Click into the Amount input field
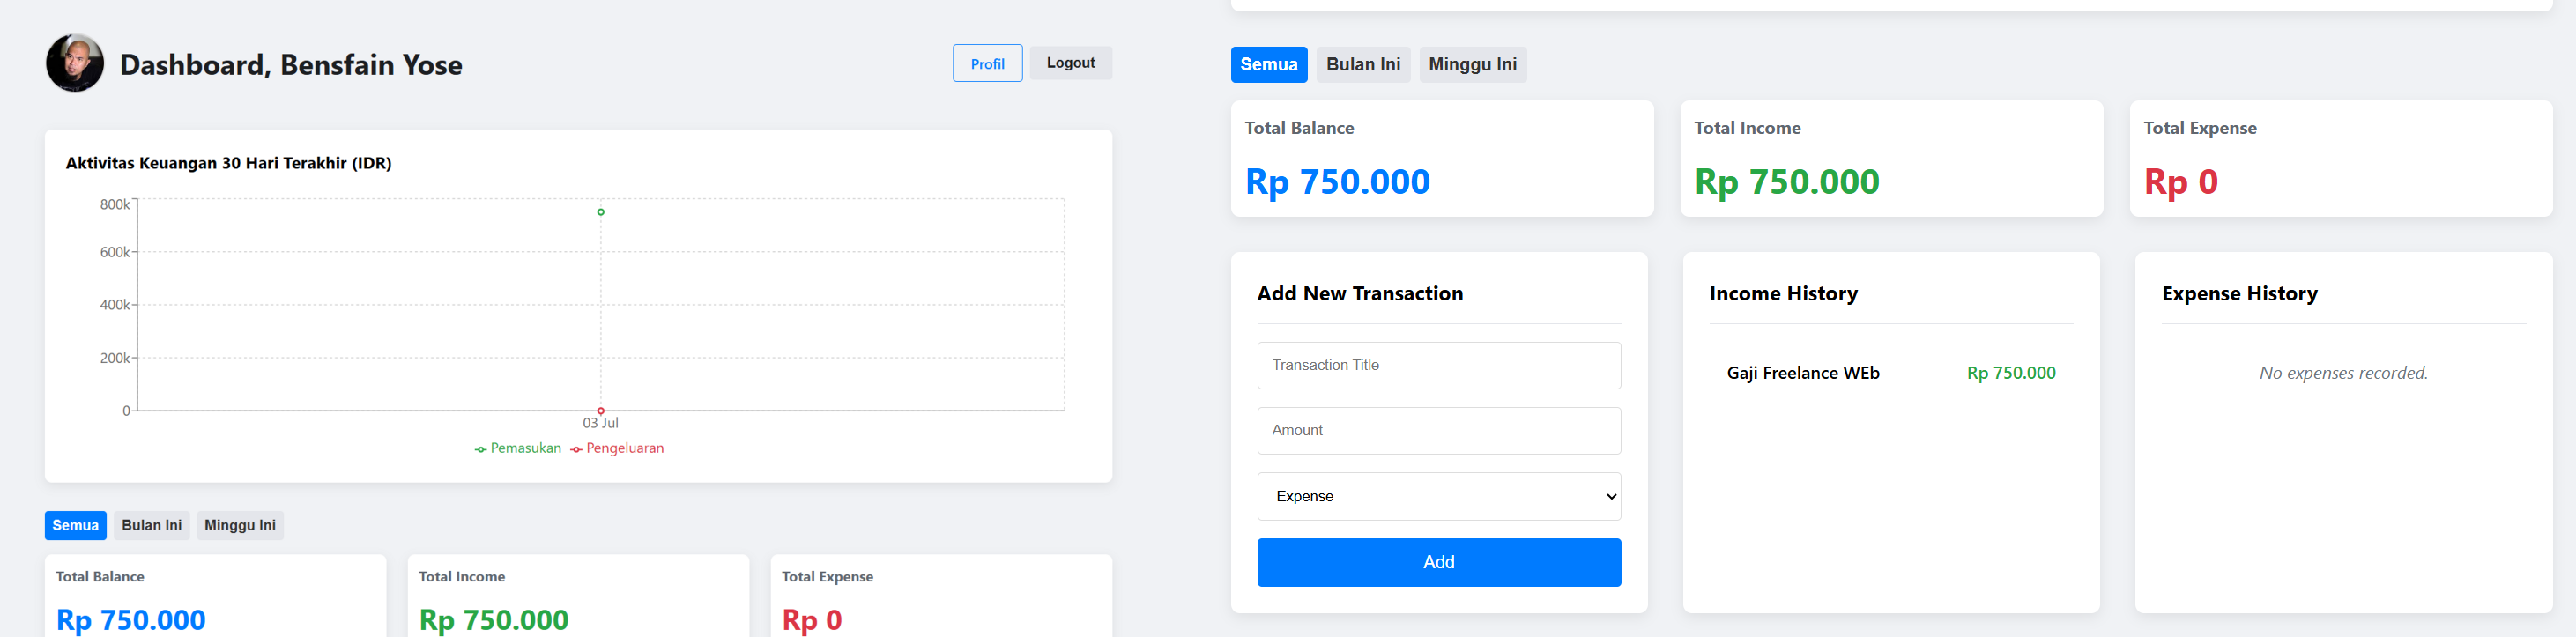The height and width of the screenshot is (637, 2576). pos(1438,430)
